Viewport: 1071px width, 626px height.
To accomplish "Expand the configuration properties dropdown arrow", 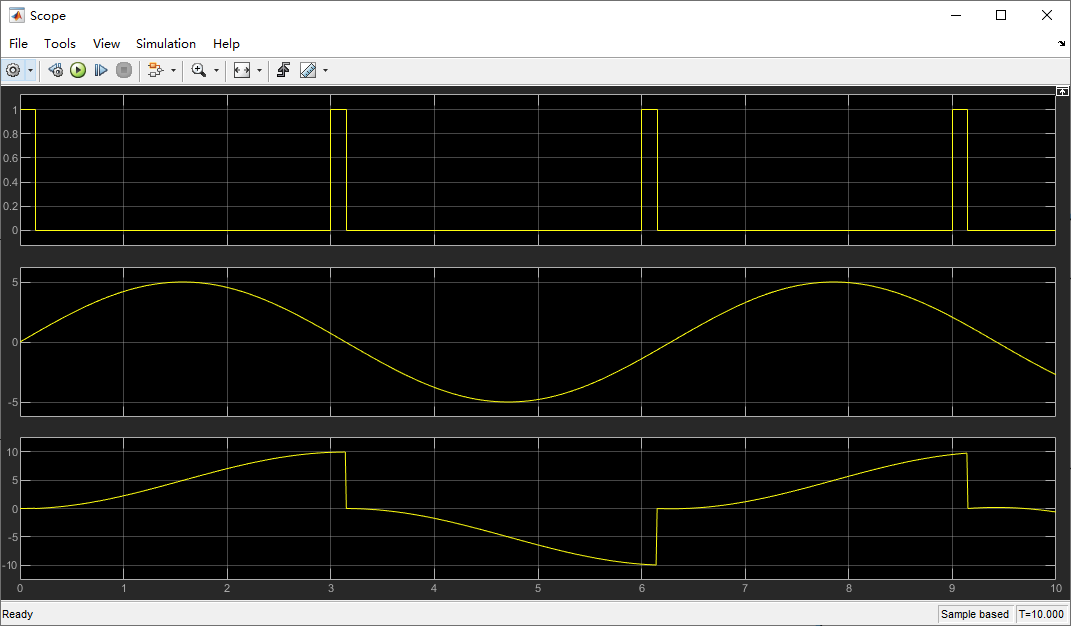I will coord(30,70).
